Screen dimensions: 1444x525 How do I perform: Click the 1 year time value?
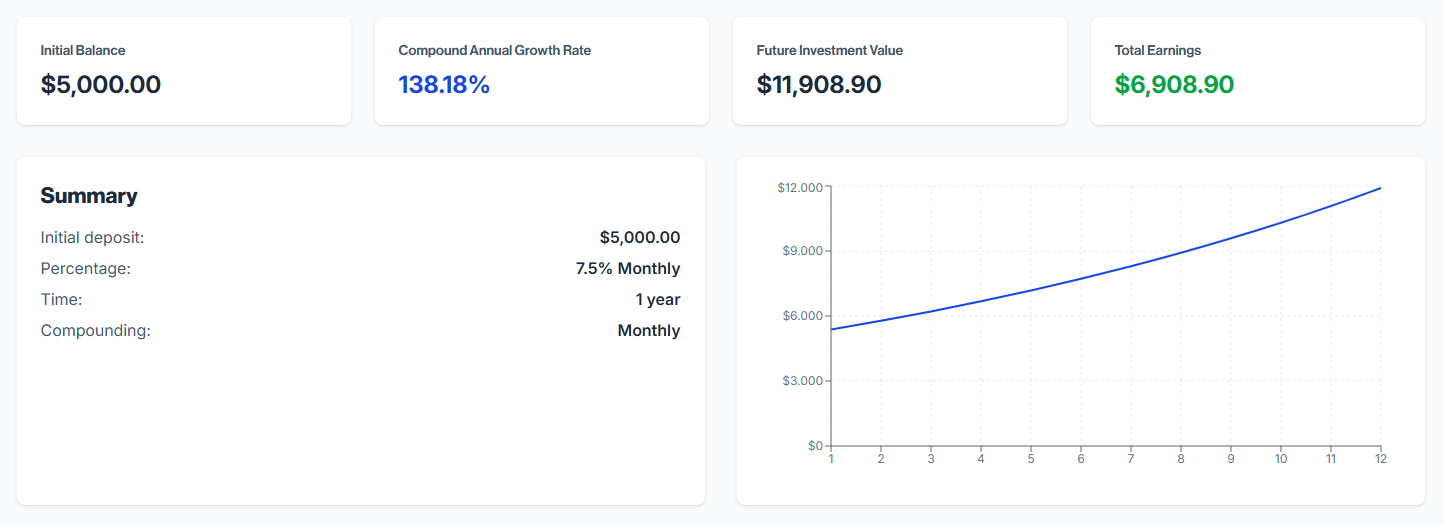(x=658, y=300)
